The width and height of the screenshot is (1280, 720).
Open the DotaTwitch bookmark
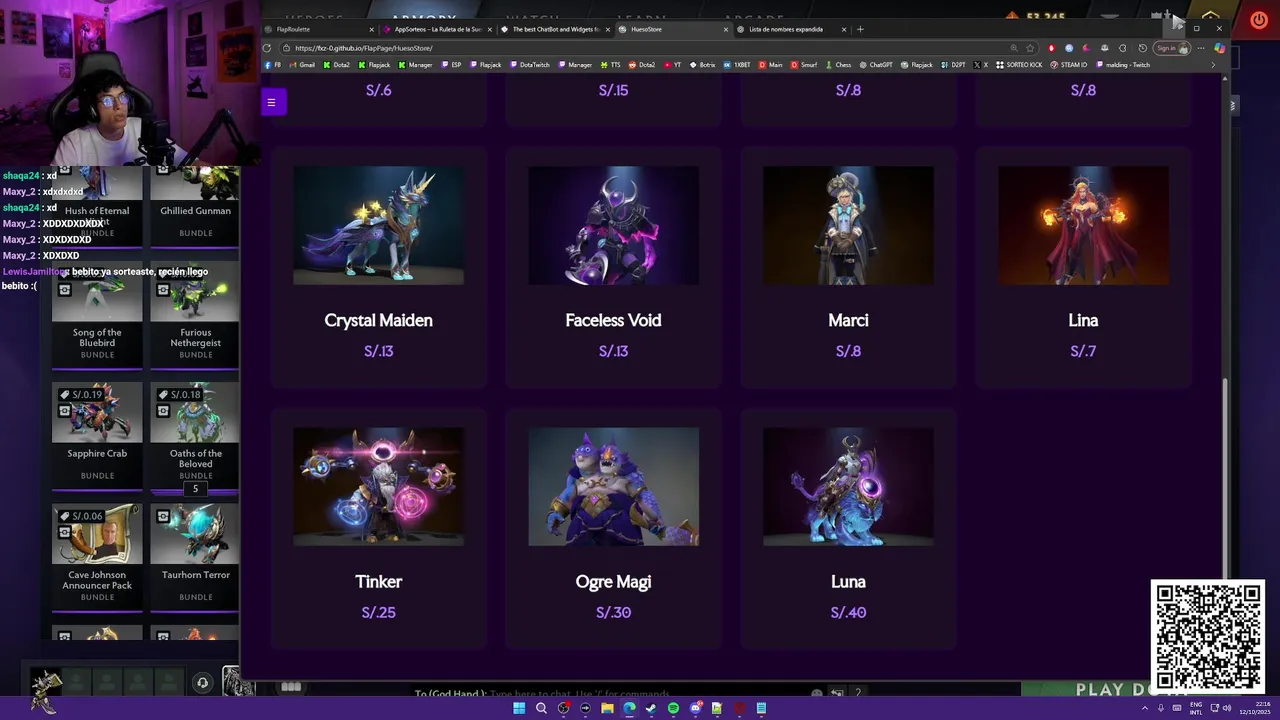529,65
